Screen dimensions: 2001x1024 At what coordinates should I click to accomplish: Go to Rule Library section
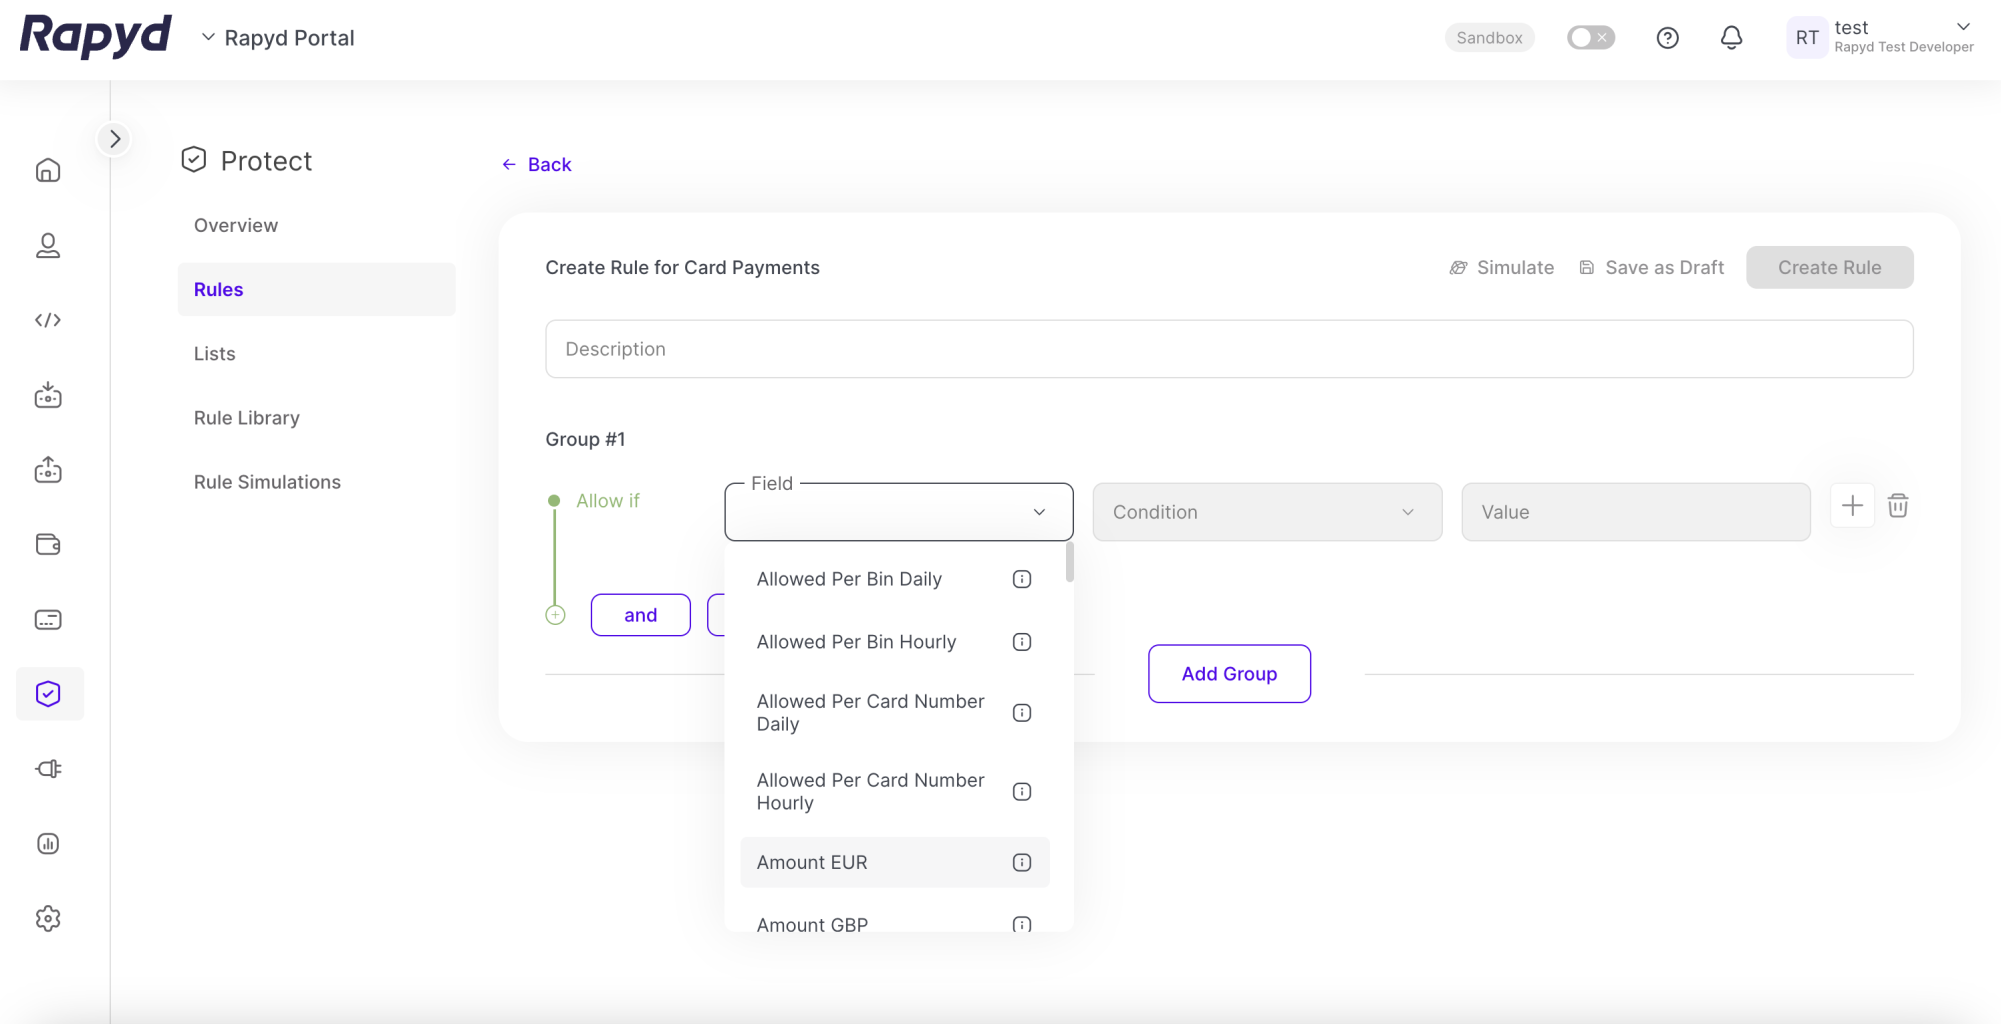click(247, 418)
